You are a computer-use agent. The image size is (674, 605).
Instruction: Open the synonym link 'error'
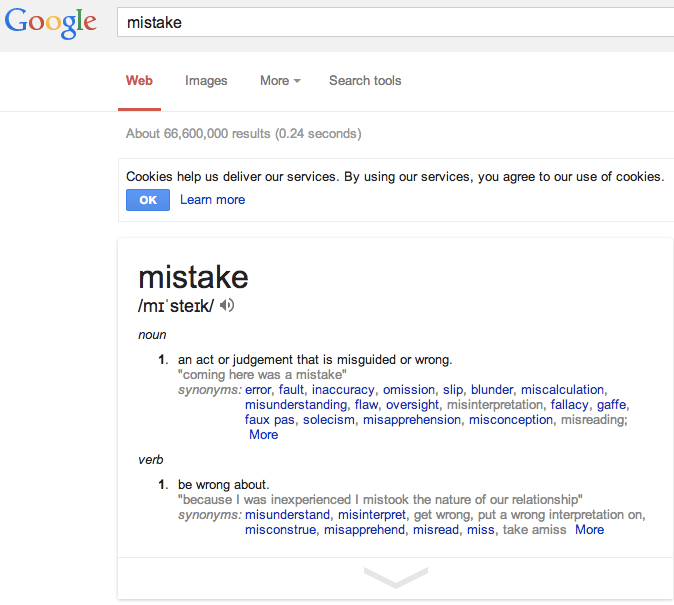(258, 390)
